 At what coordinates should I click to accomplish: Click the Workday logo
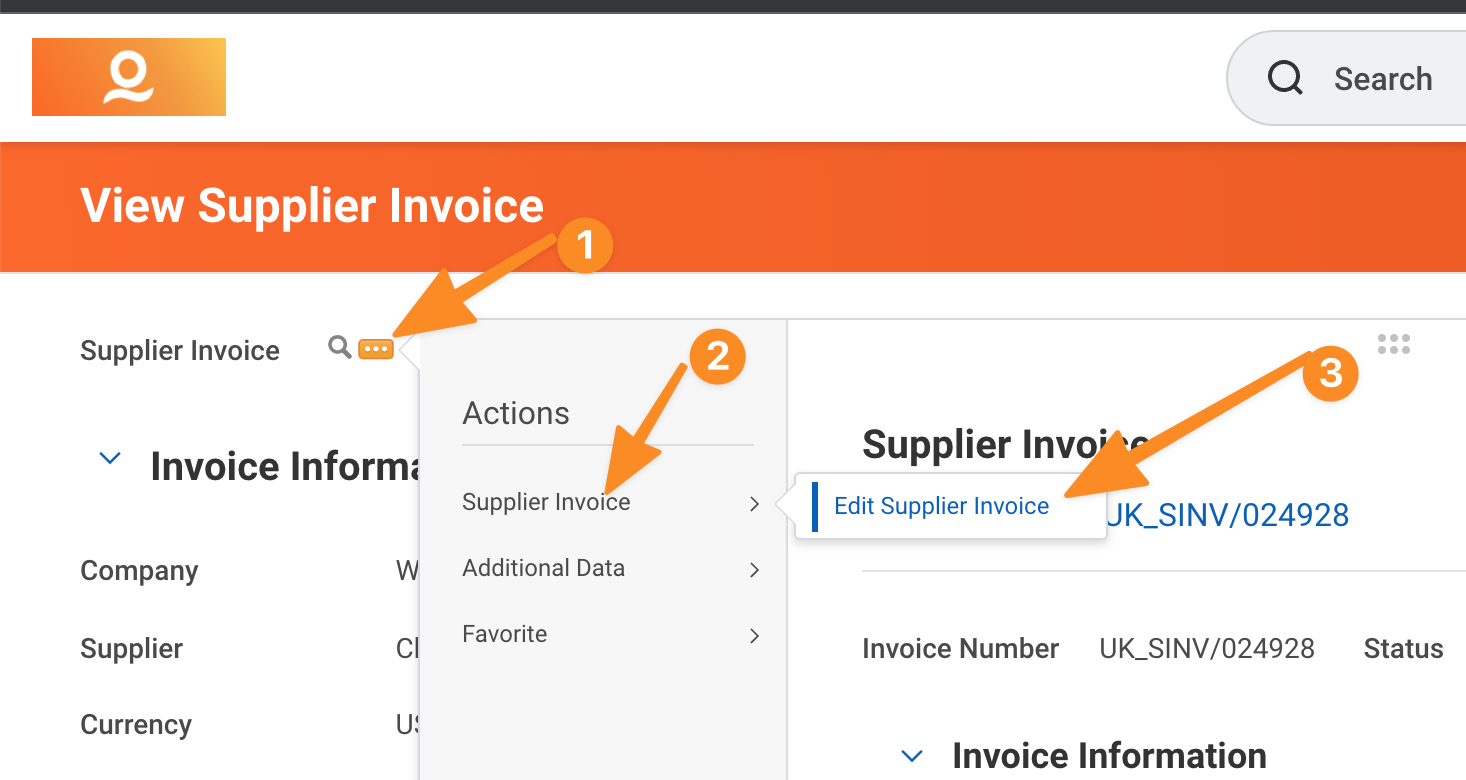(129, 77)
